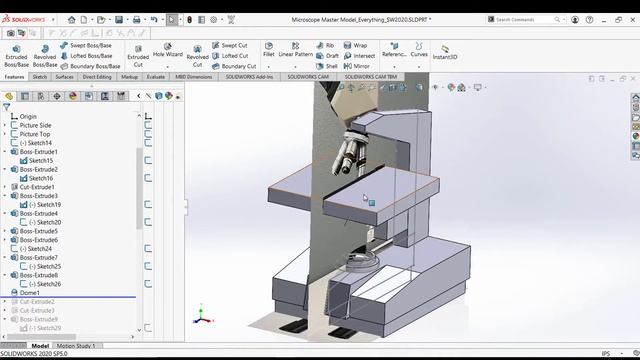
Task: Open the DimXpertManager tab
Action: [x=57, y=96]
